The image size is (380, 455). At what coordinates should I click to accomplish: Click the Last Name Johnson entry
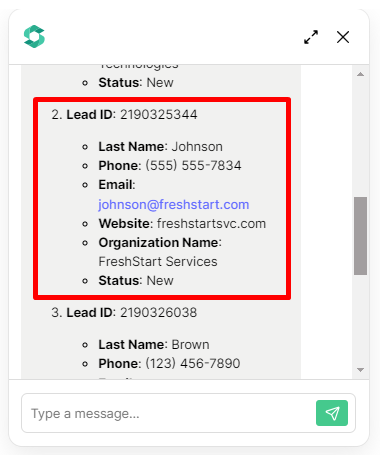tap(160, 147)
